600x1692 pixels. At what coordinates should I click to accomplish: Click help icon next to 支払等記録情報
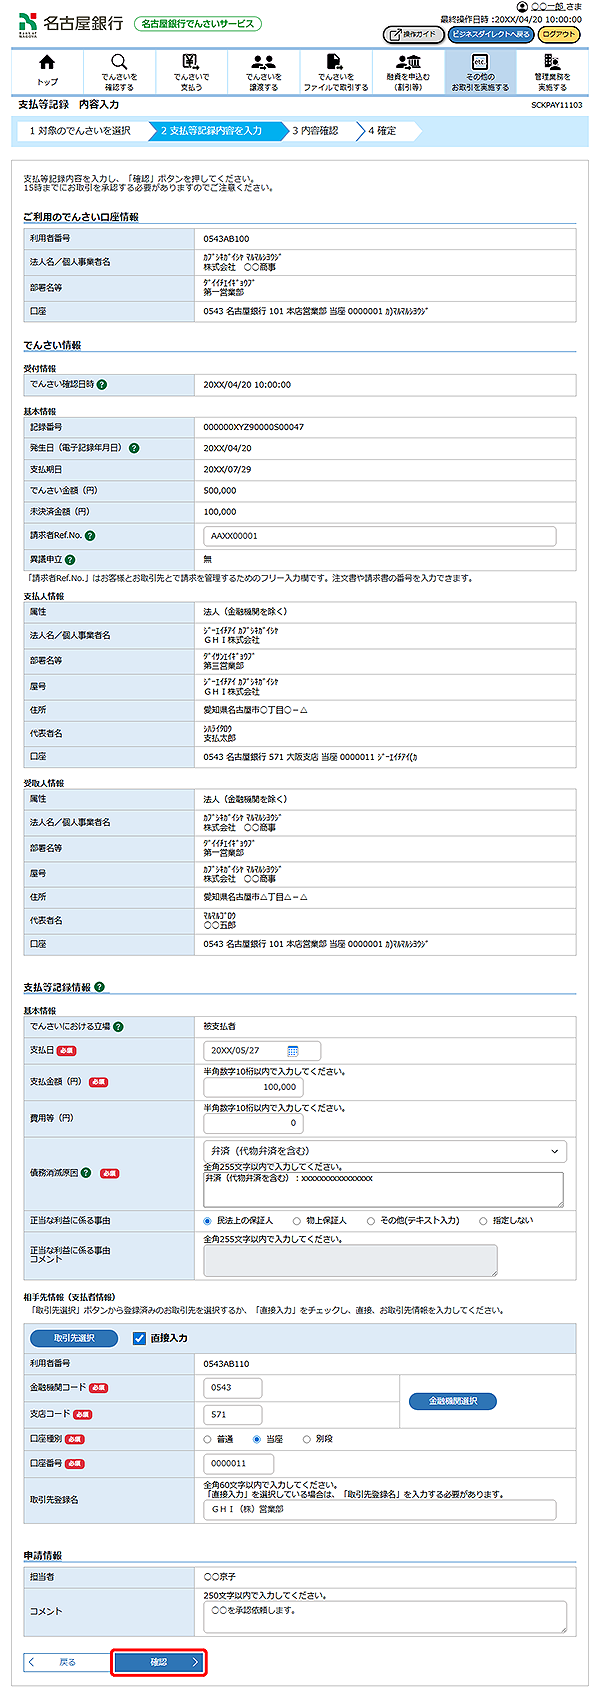pyautogui.click(x=100, y=987)
